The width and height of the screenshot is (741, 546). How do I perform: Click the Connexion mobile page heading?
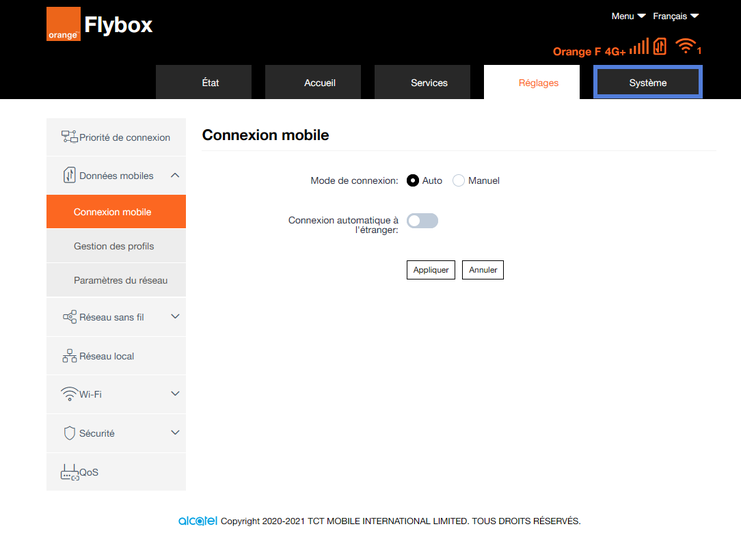(x=266, y=135)
